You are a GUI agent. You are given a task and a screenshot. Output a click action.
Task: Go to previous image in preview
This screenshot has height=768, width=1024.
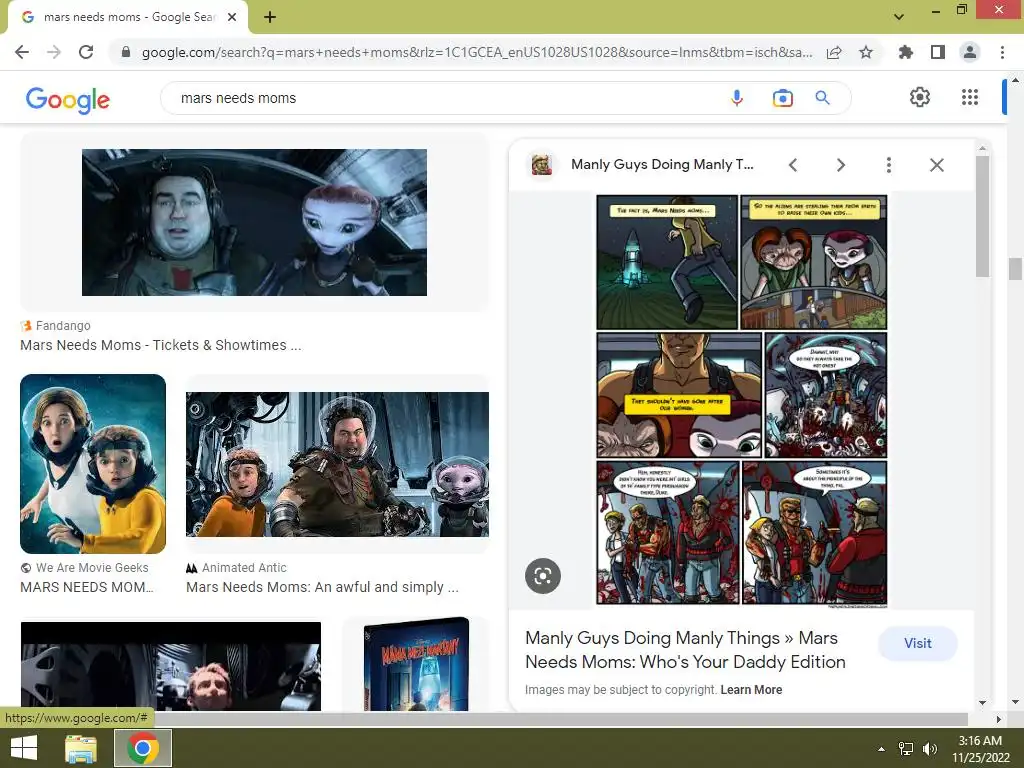click(793, 165)
